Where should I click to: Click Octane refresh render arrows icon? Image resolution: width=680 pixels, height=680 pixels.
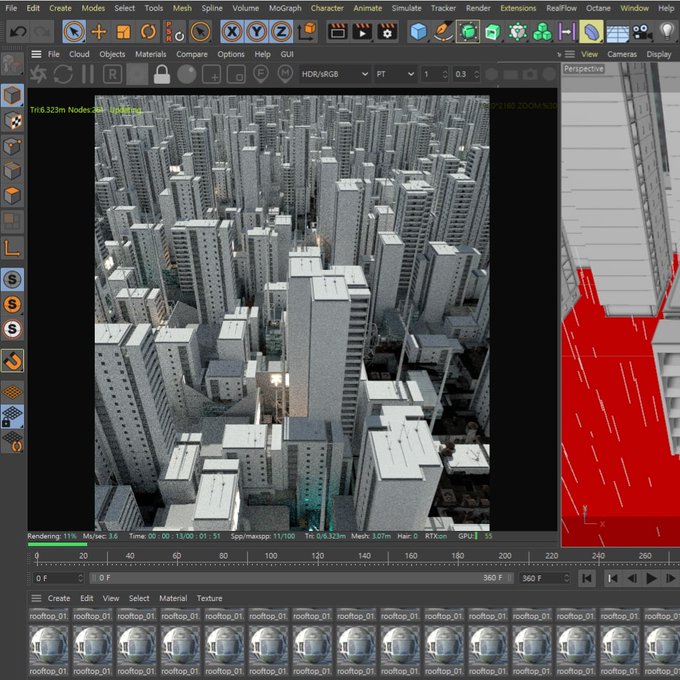(63, 74)
